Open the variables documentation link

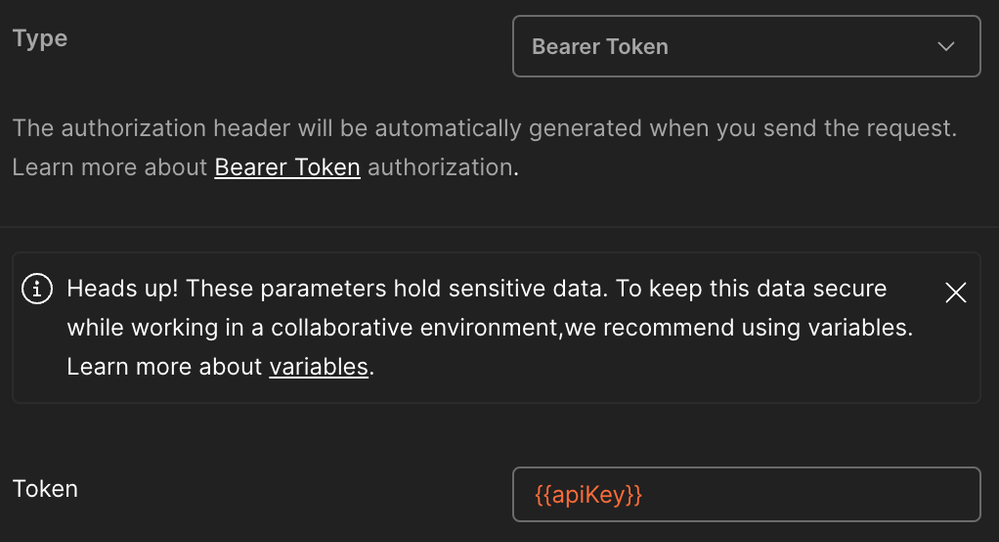pyautogui.click(x=318, y=367)
